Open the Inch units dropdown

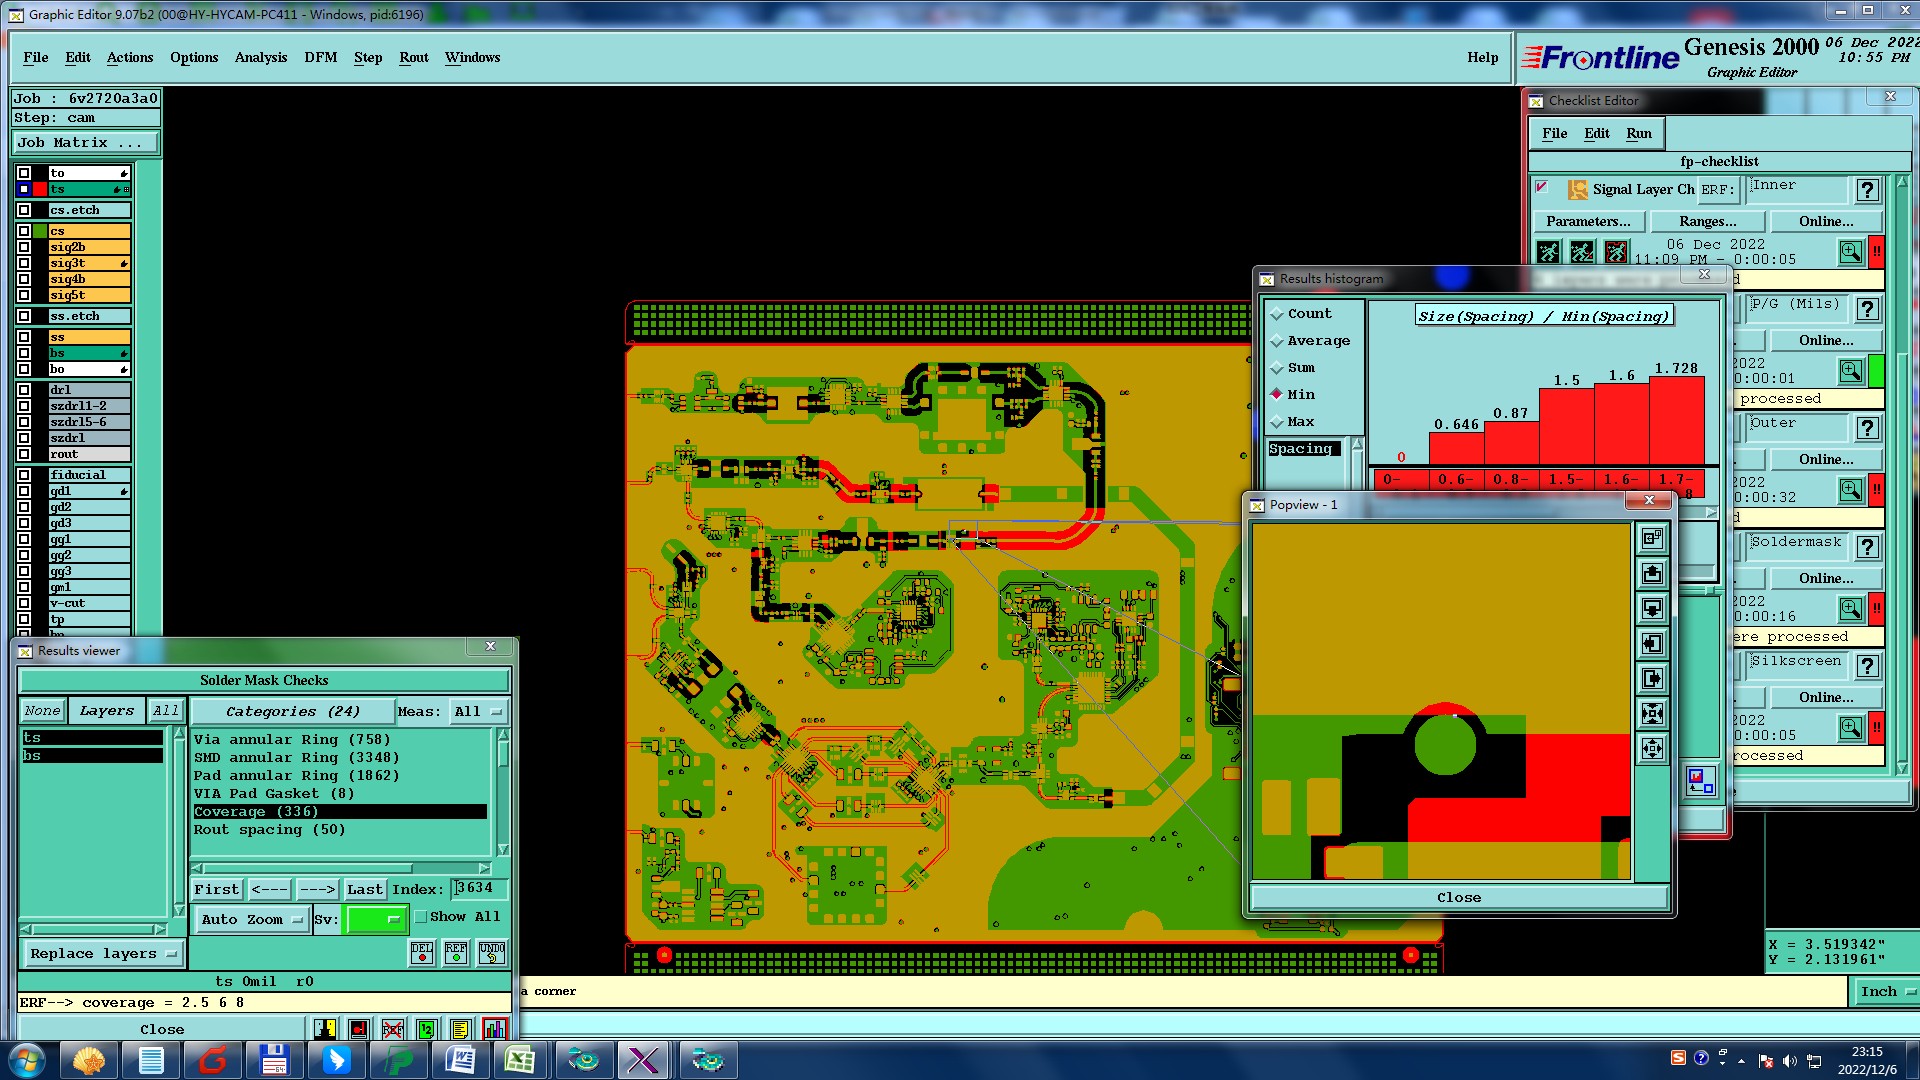(1886, 992)
